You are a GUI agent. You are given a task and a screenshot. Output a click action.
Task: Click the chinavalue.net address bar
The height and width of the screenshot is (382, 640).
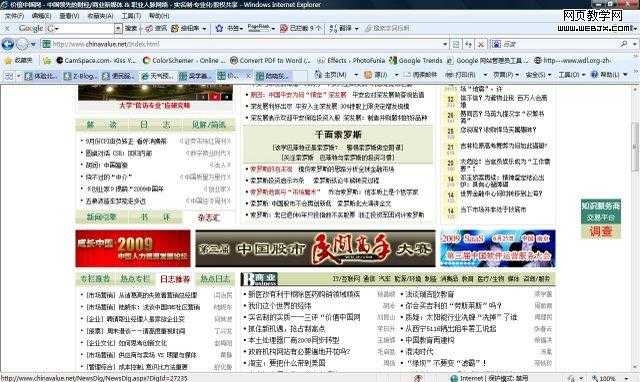coord(241,44)
